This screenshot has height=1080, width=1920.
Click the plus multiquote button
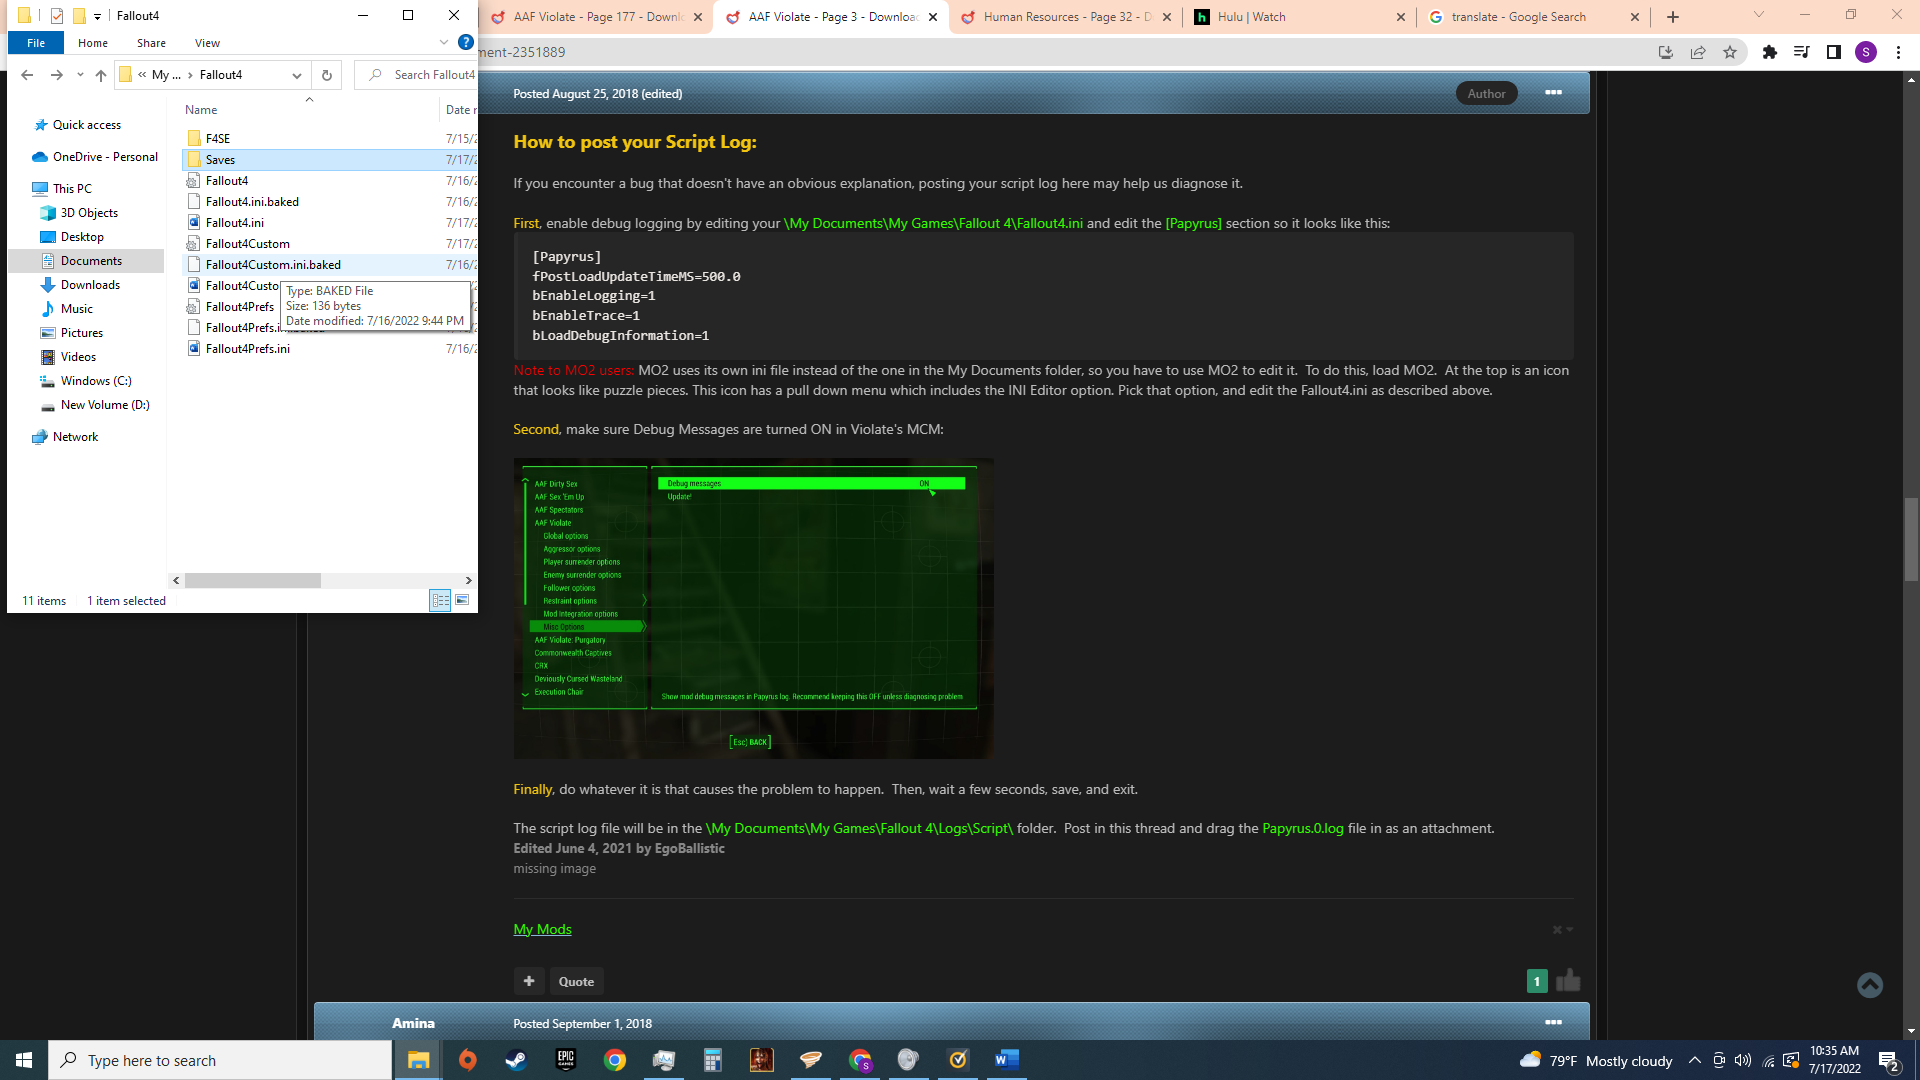529,981
